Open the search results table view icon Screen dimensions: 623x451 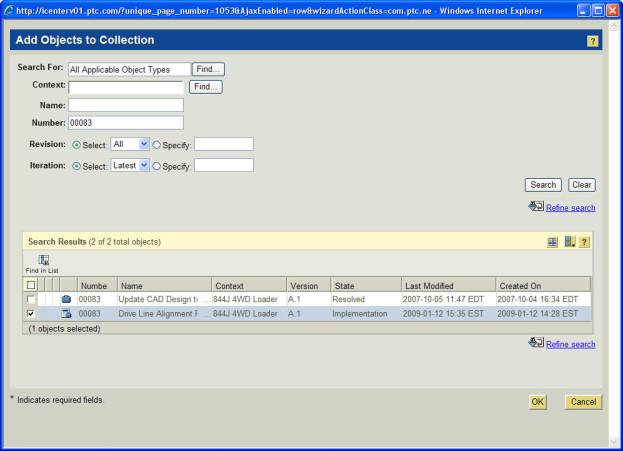click(x=552, y=242)
